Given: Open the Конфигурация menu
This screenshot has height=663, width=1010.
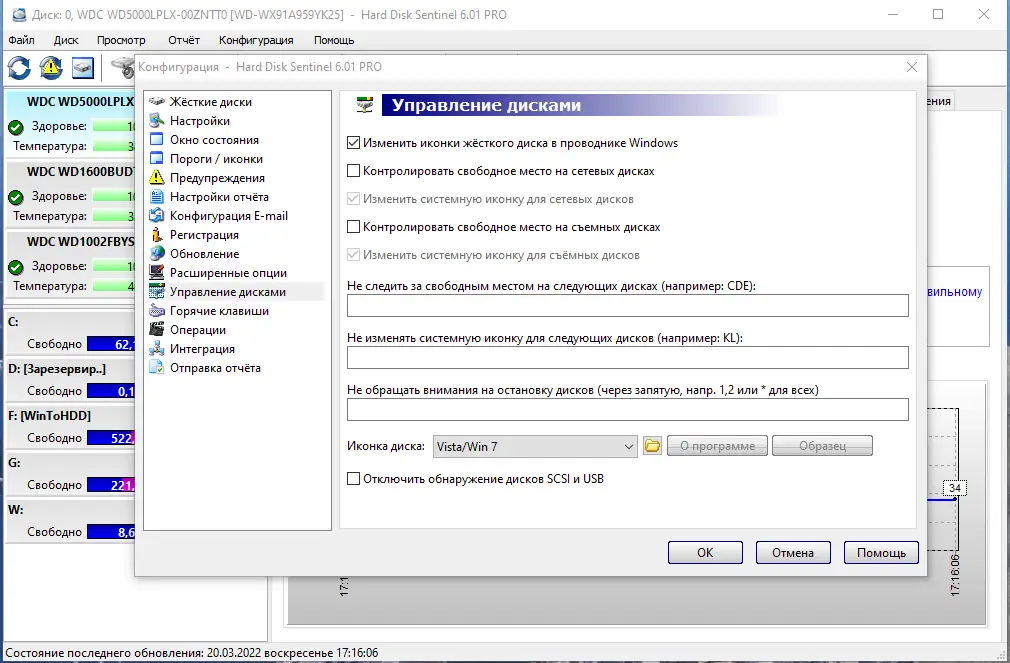Looking at the screenshot, I should click(x=256, y=40).
